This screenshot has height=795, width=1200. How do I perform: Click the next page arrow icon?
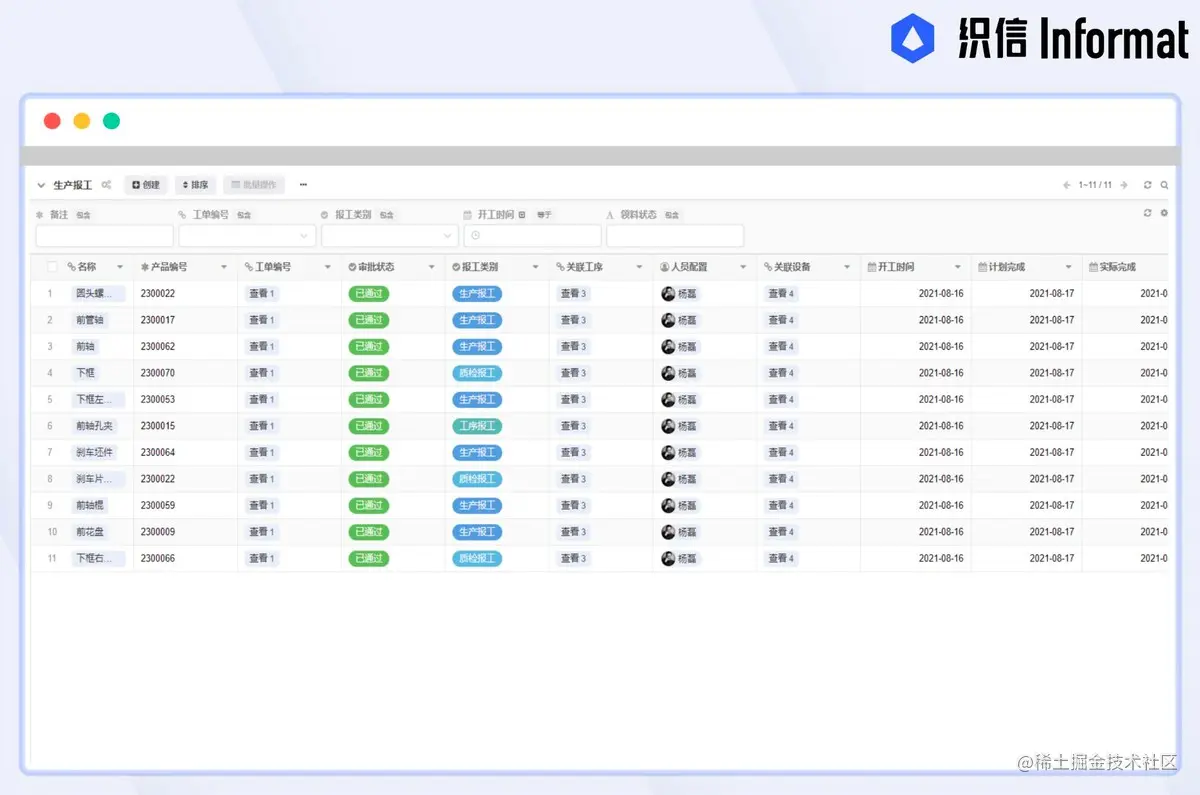(1124, 185)
